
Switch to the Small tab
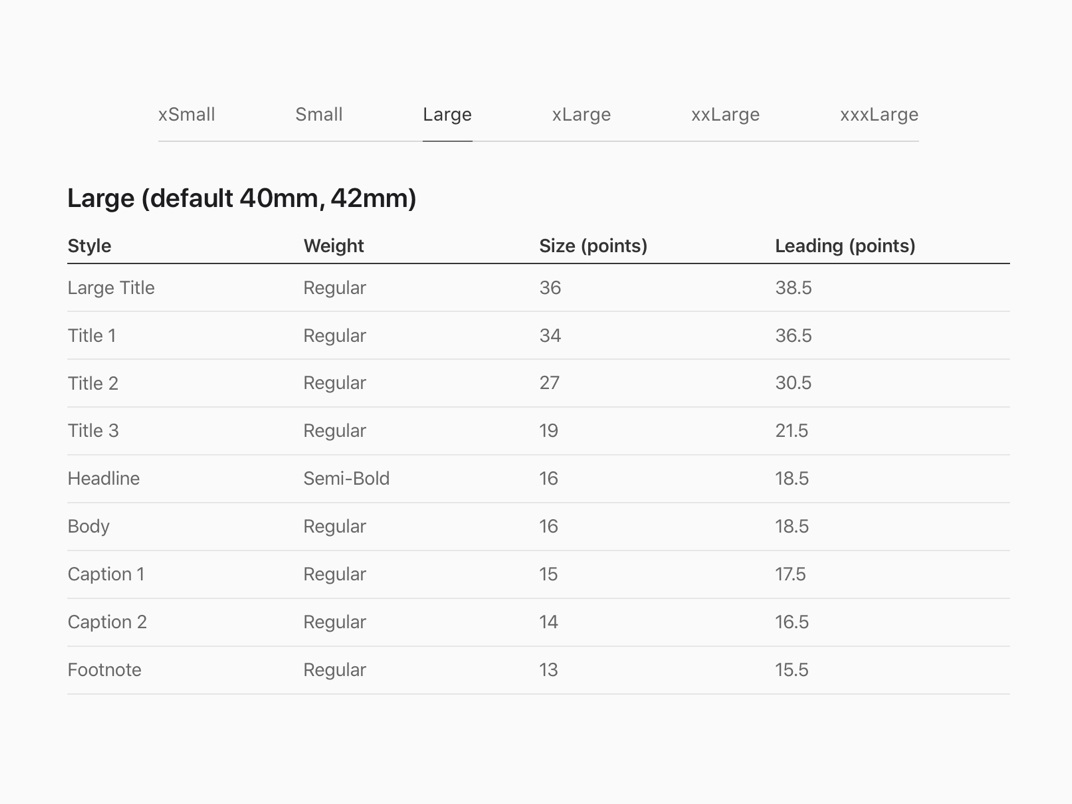pyautogui.click(x=319, y=114)
